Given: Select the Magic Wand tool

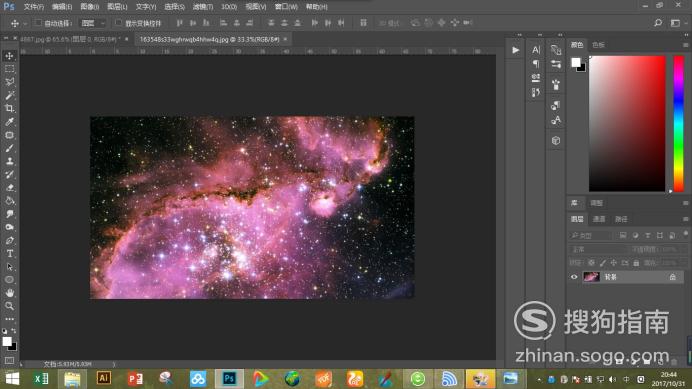Looking at the screenshot, I should coord(9,95).
